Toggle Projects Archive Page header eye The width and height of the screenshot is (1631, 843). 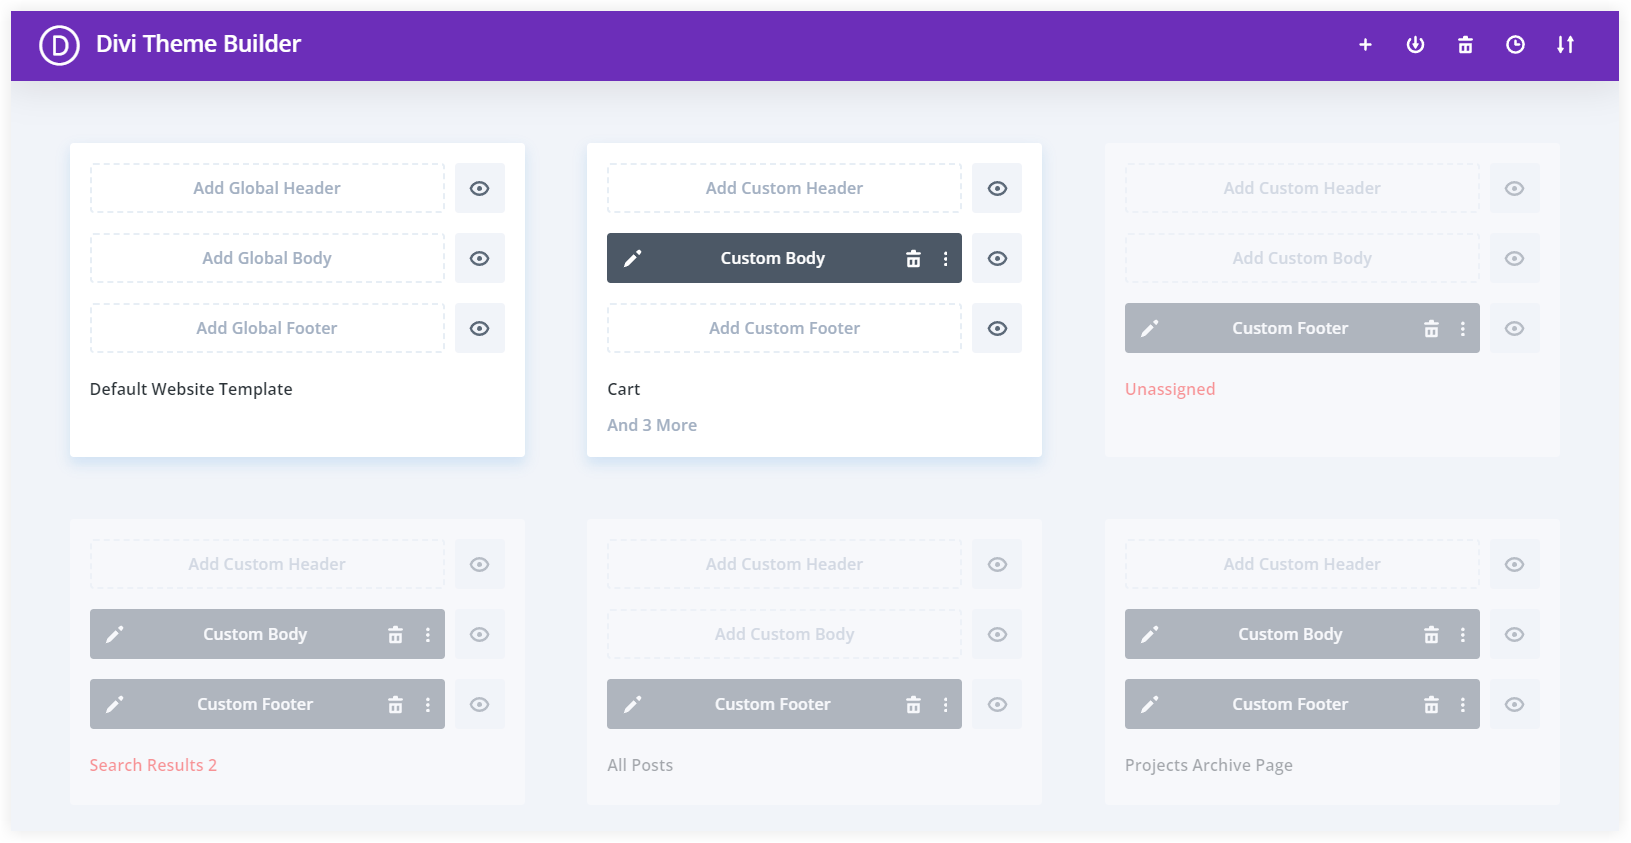[1515, 564]
